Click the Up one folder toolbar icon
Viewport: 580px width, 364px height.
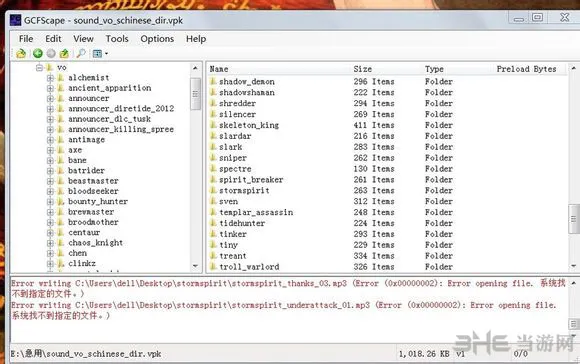coord(64,54)
